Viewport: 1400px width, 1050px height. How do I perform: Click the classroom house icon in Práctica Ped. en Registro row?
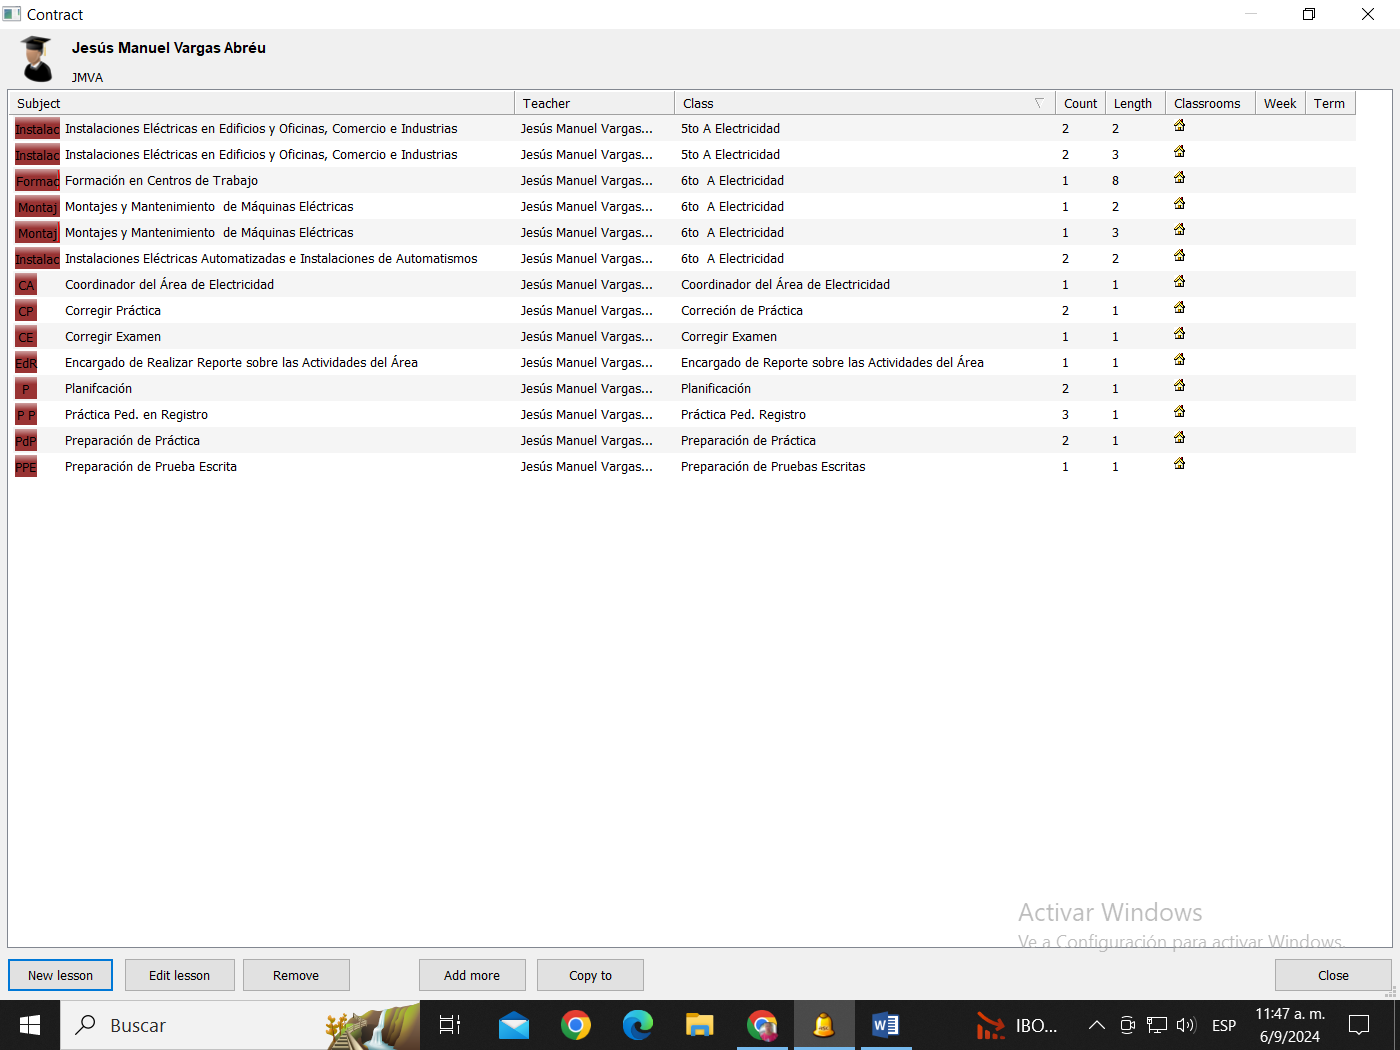coord(1179,412)
